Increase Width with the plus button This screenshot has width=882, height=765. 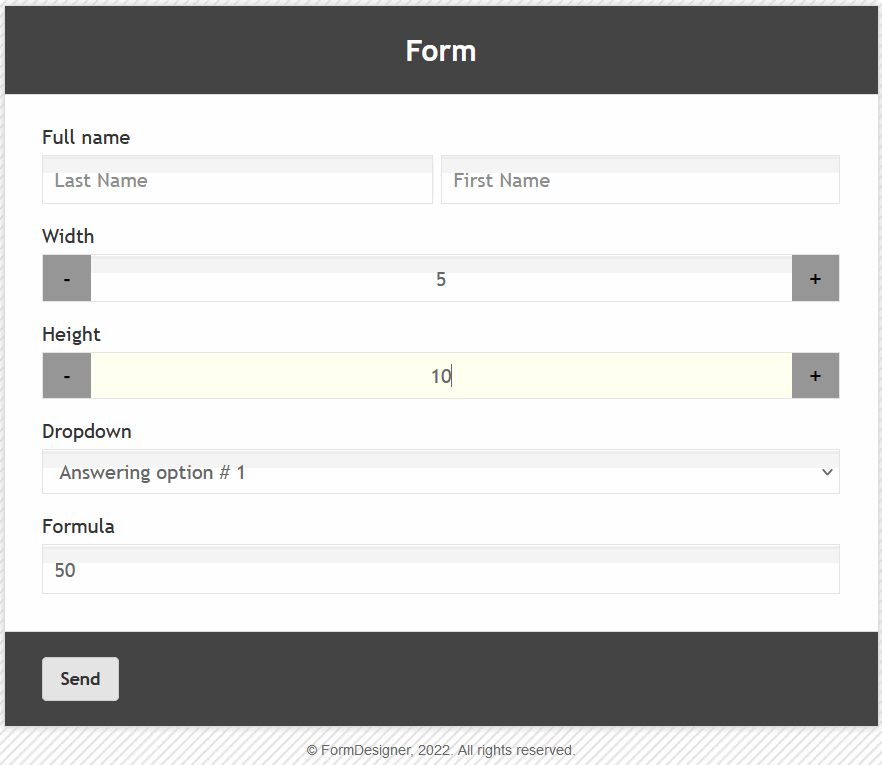pos(815,279)
